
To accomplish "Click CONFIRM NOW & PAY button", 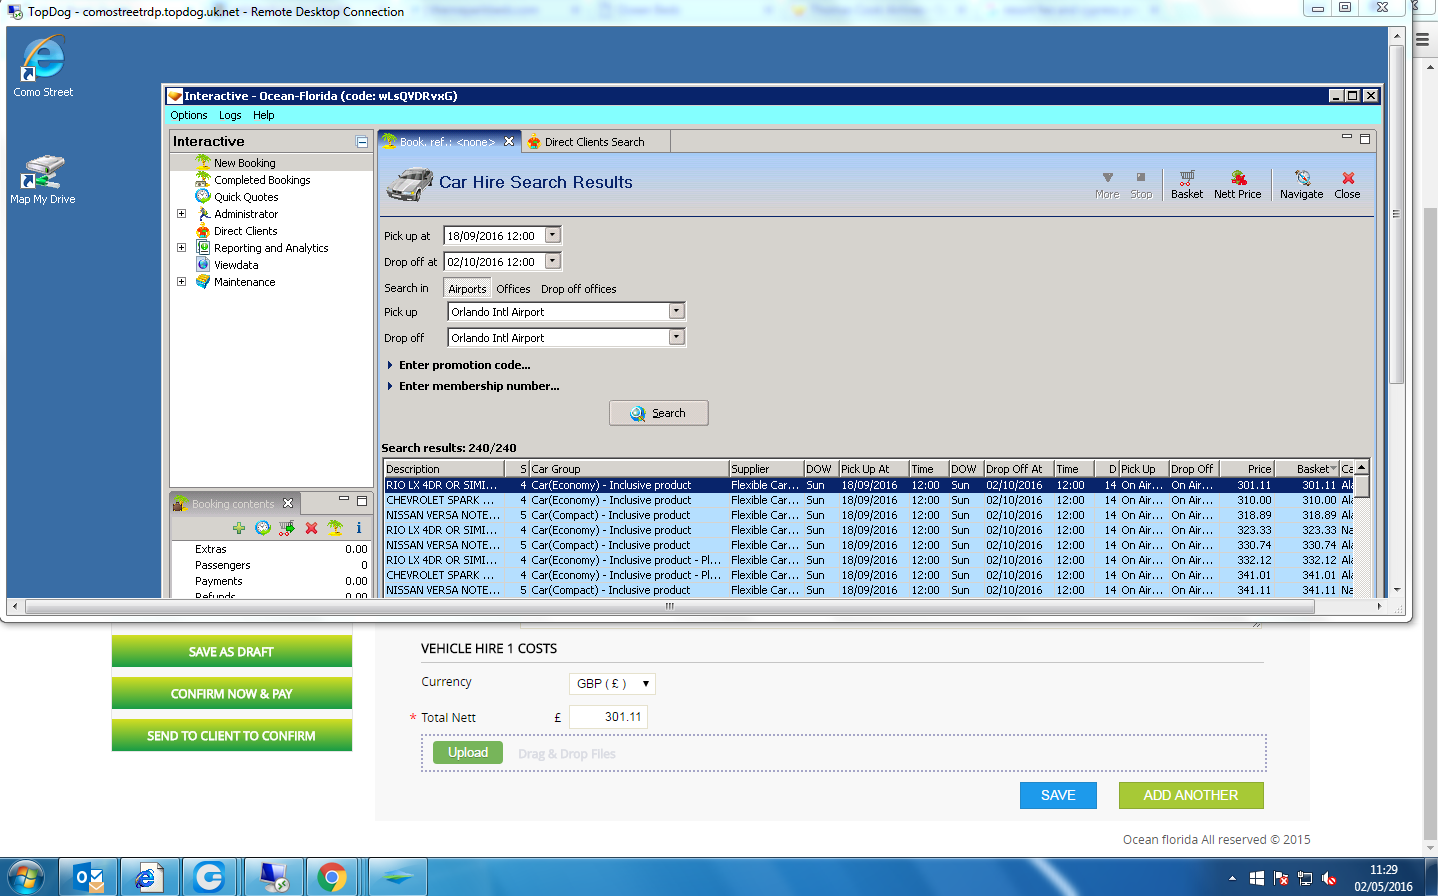I will tap(232, 693).
